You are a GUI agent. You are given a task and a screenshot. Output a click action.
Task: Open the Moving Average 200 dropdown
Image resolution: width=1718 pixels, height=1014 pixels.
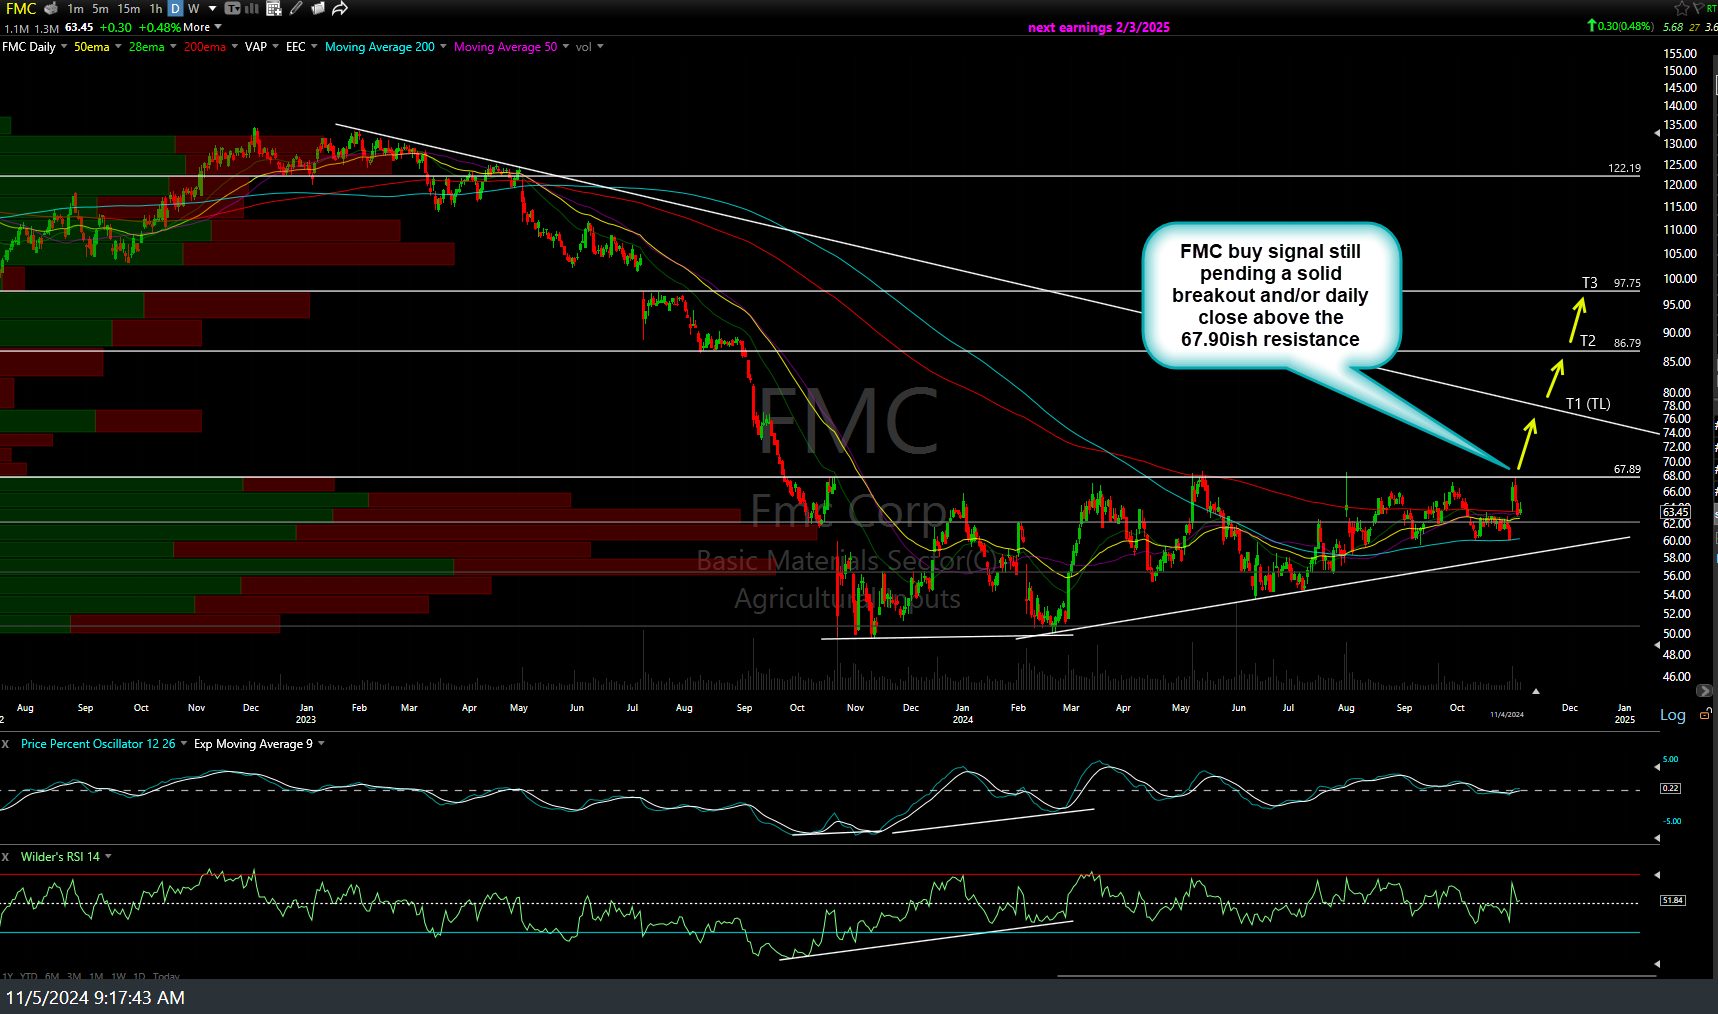[x=443, y=47]
